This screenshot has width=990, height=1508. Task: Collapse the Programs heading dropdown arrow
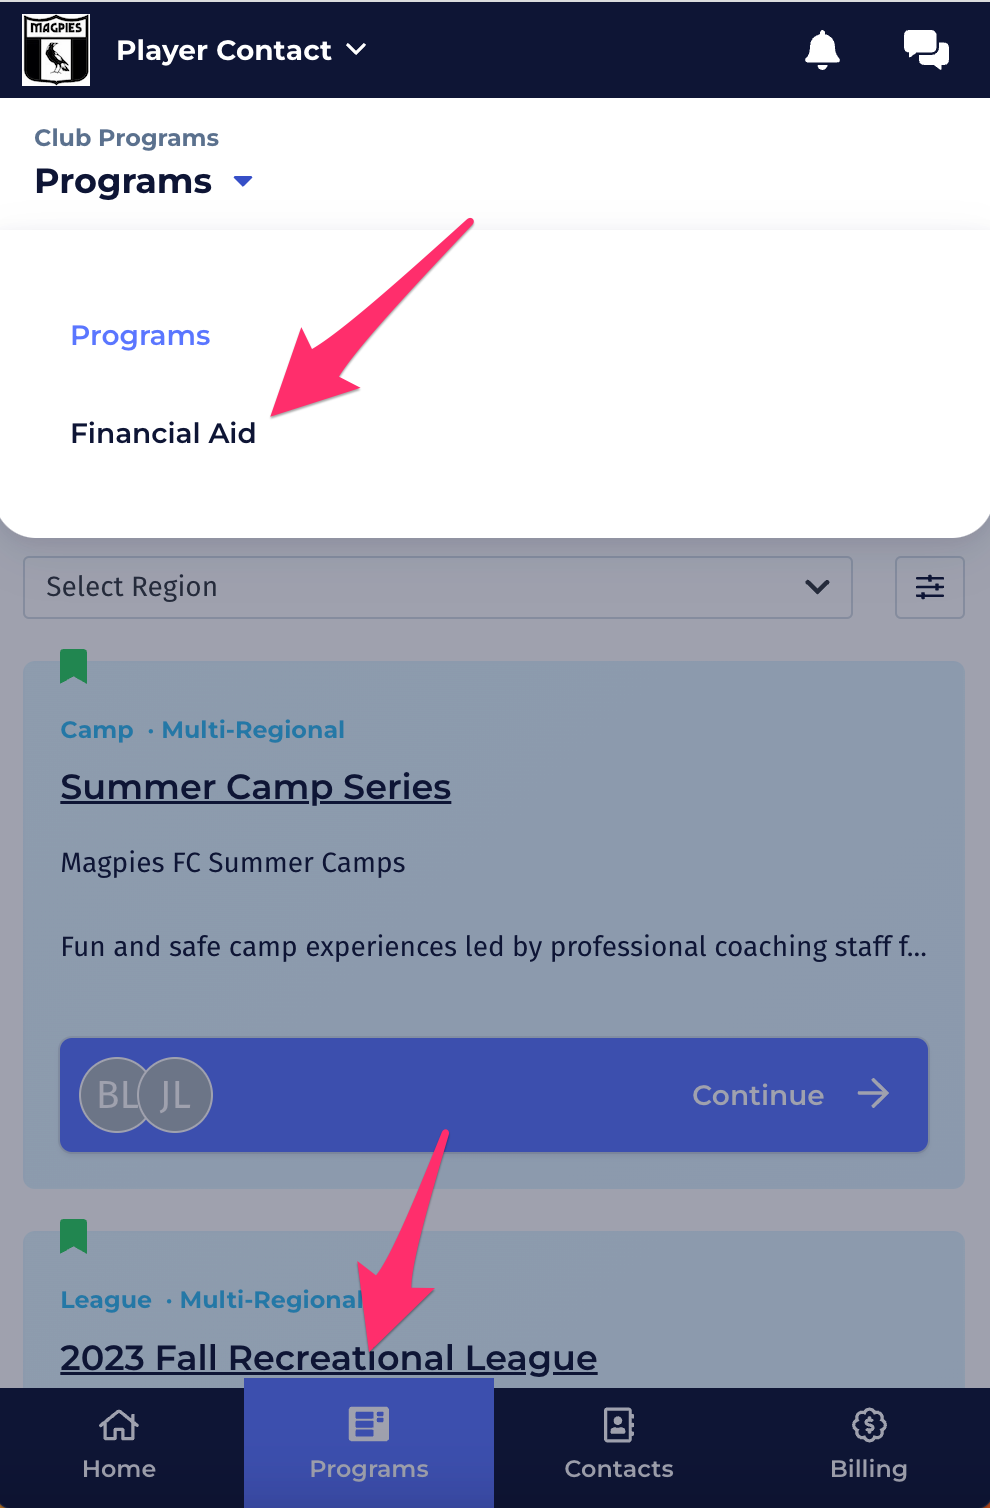click(x=243, y=181)
